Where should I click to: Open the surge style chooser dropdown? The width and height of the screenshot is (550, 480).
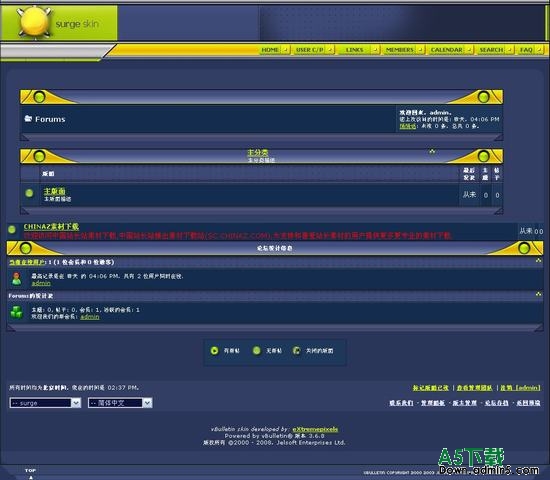tap(45, 403)
